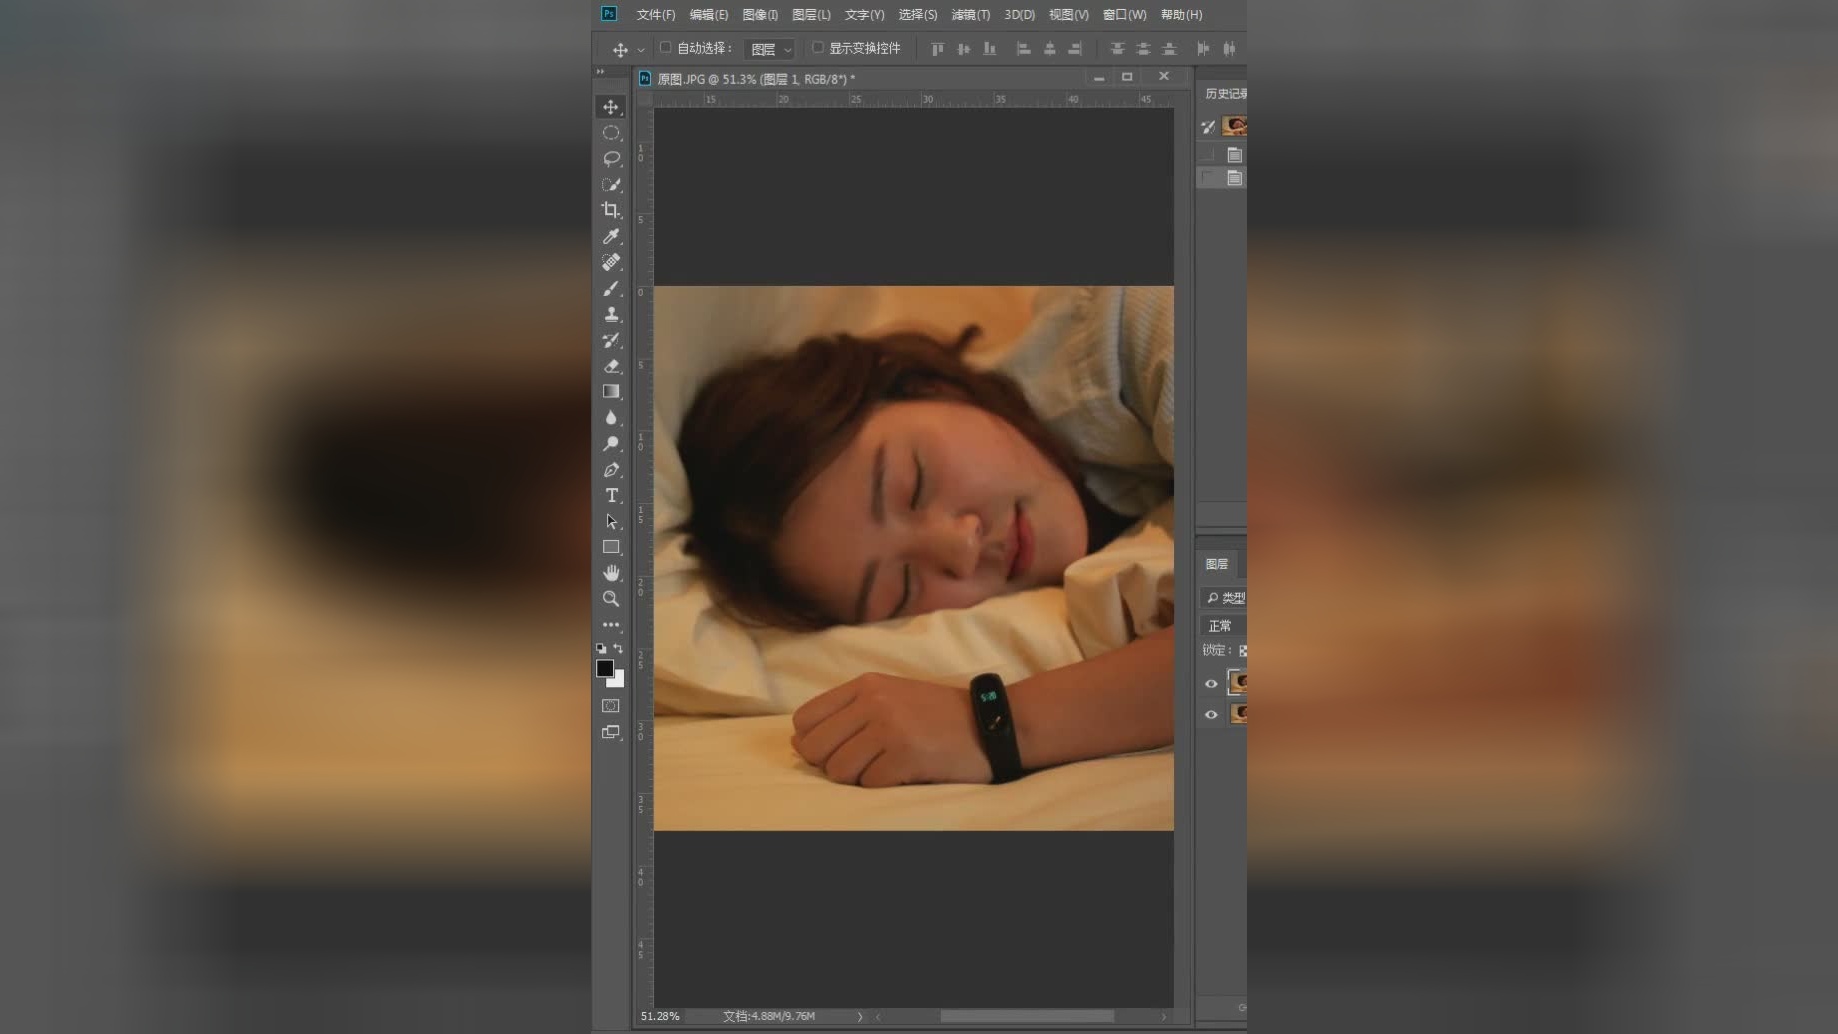This screenshot has width=1838, height=1034.
Task: Select the Brush tool
Action: click(x=611, y=288)
